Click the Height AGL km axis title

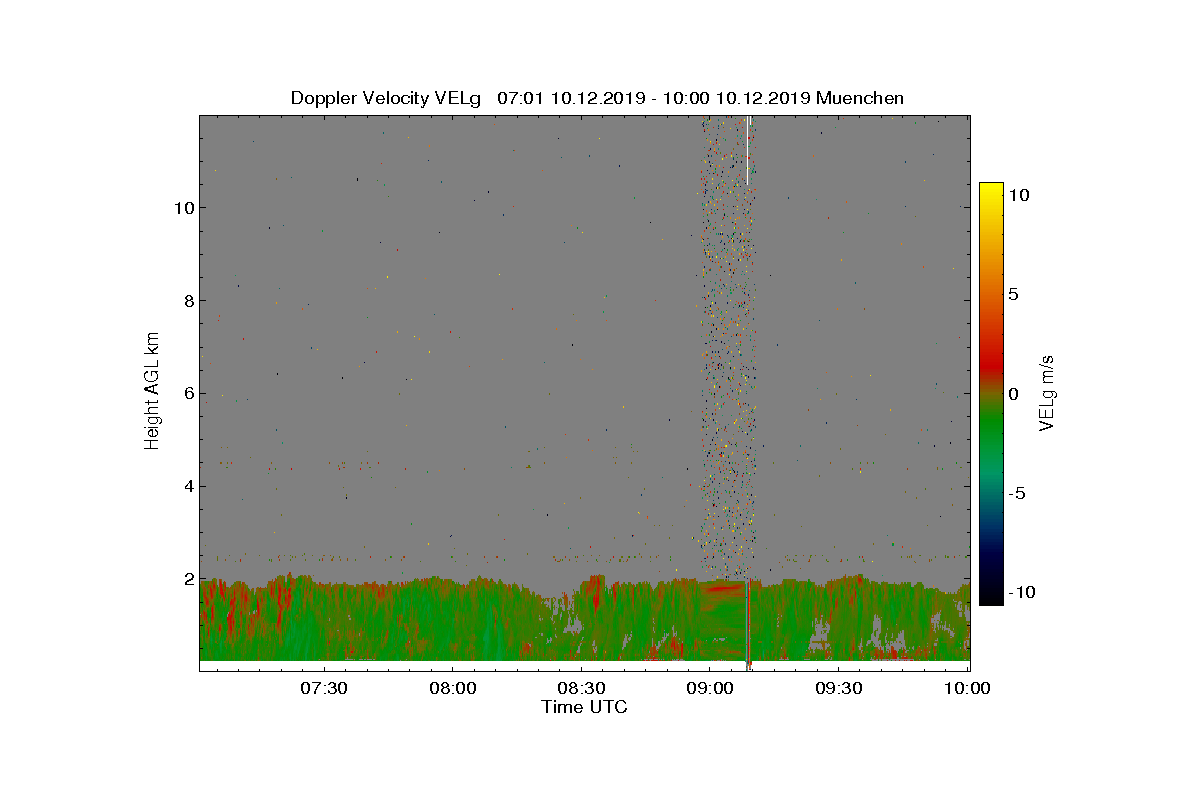[152, 391]
